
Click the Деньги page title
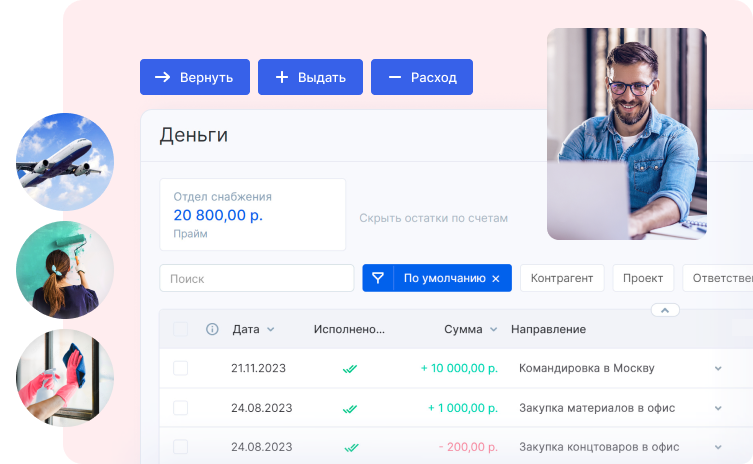click(194, 135)
